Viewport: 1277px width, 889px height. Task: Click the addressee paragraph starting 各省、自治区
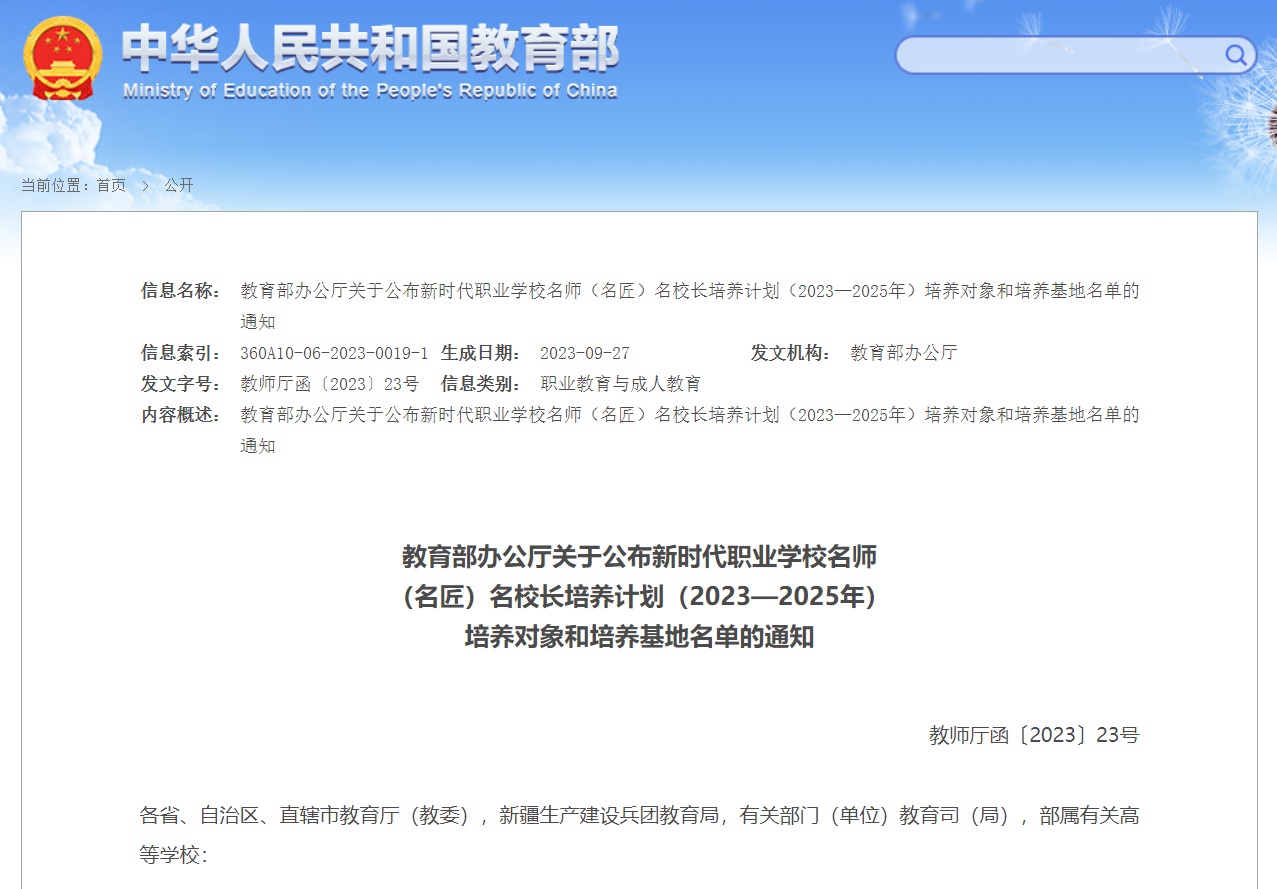[639, 835]
